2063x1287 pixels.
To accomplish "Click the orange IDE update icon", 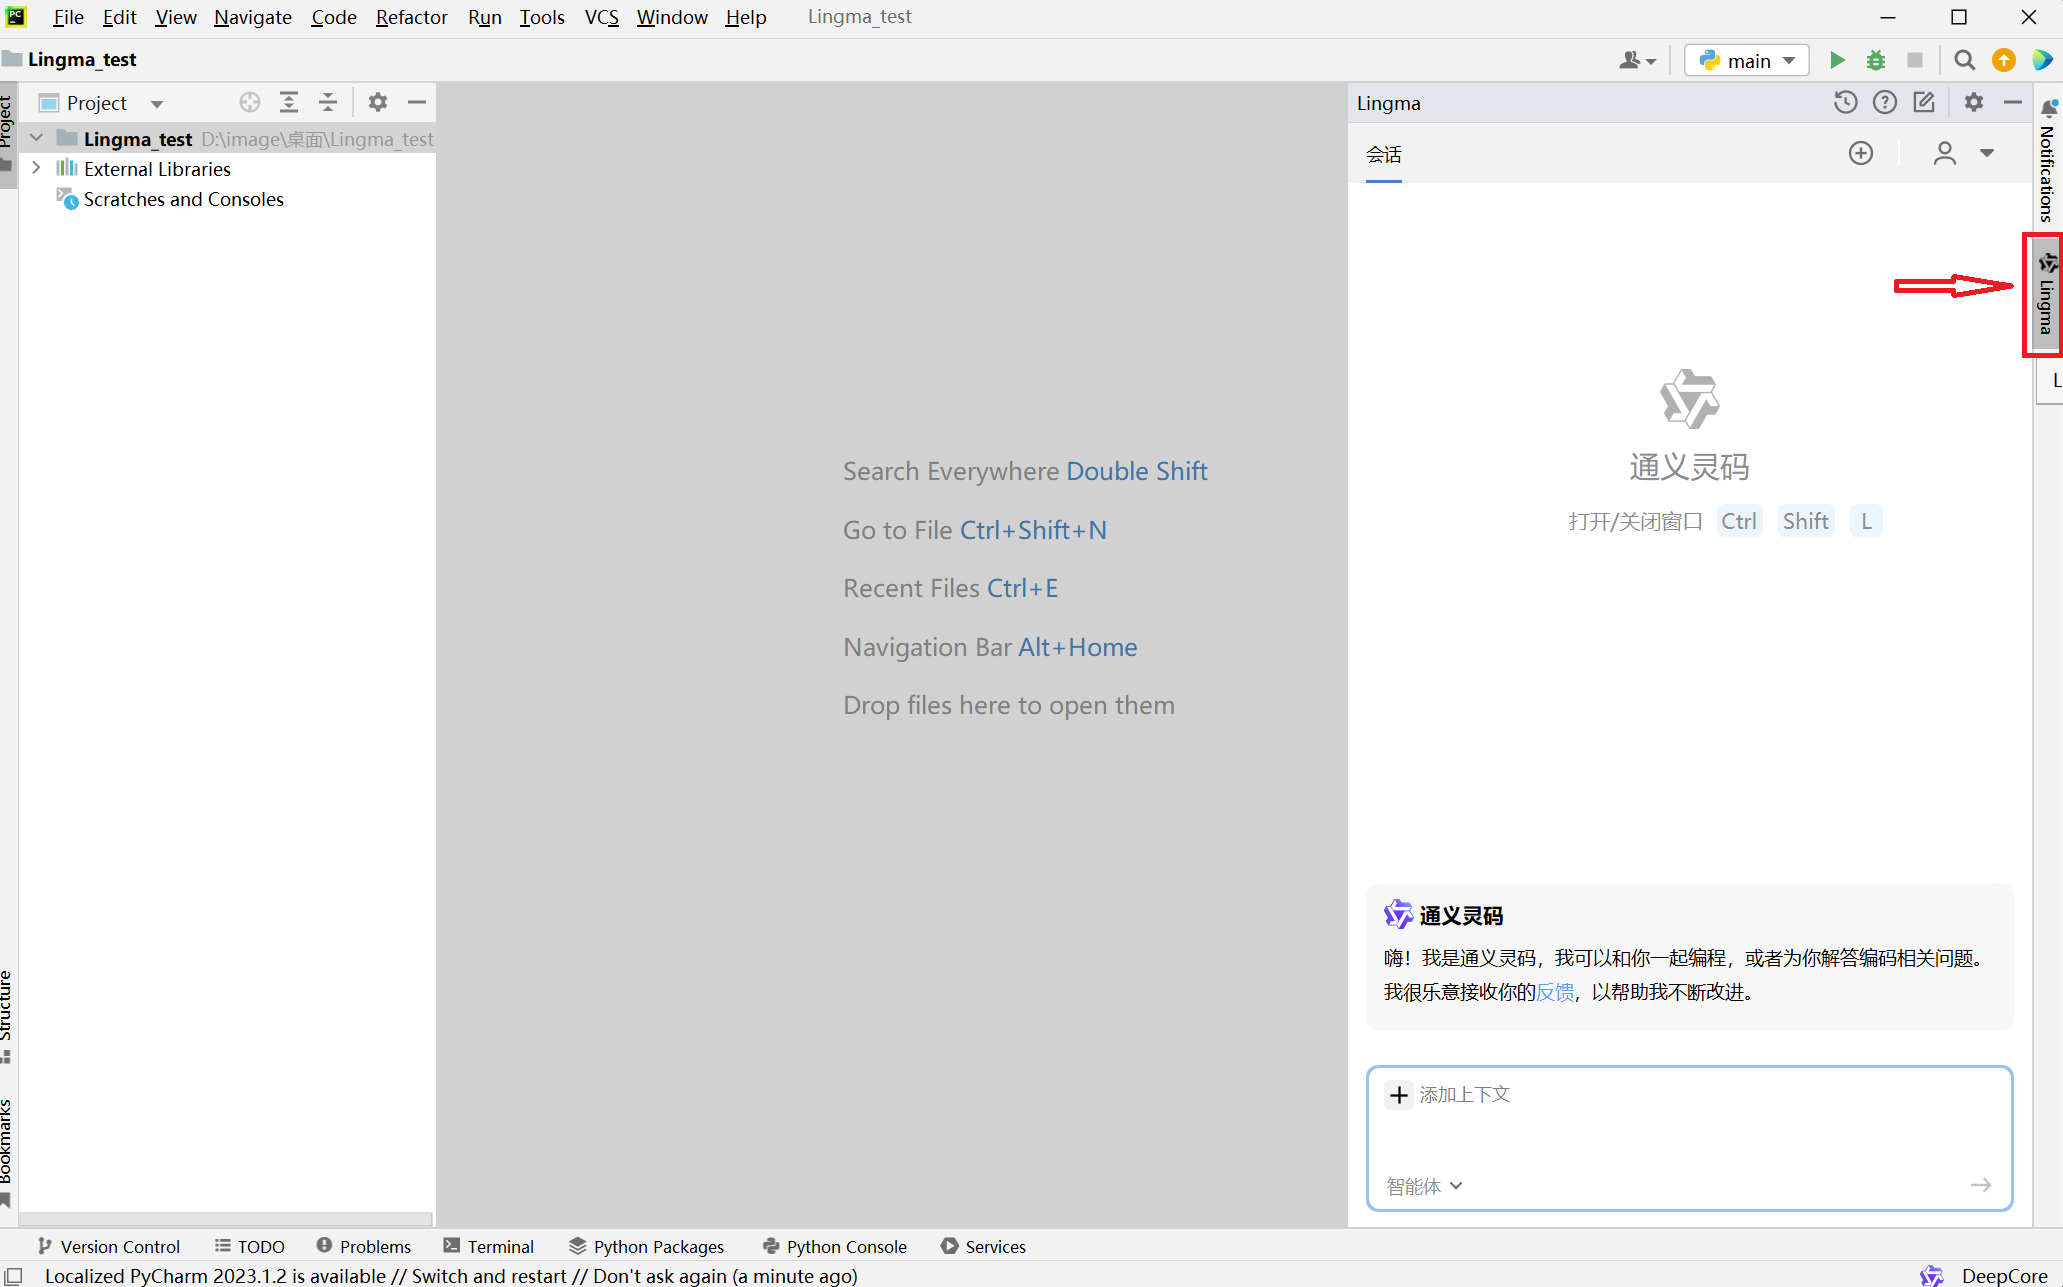I will [x=2003, y=60].
